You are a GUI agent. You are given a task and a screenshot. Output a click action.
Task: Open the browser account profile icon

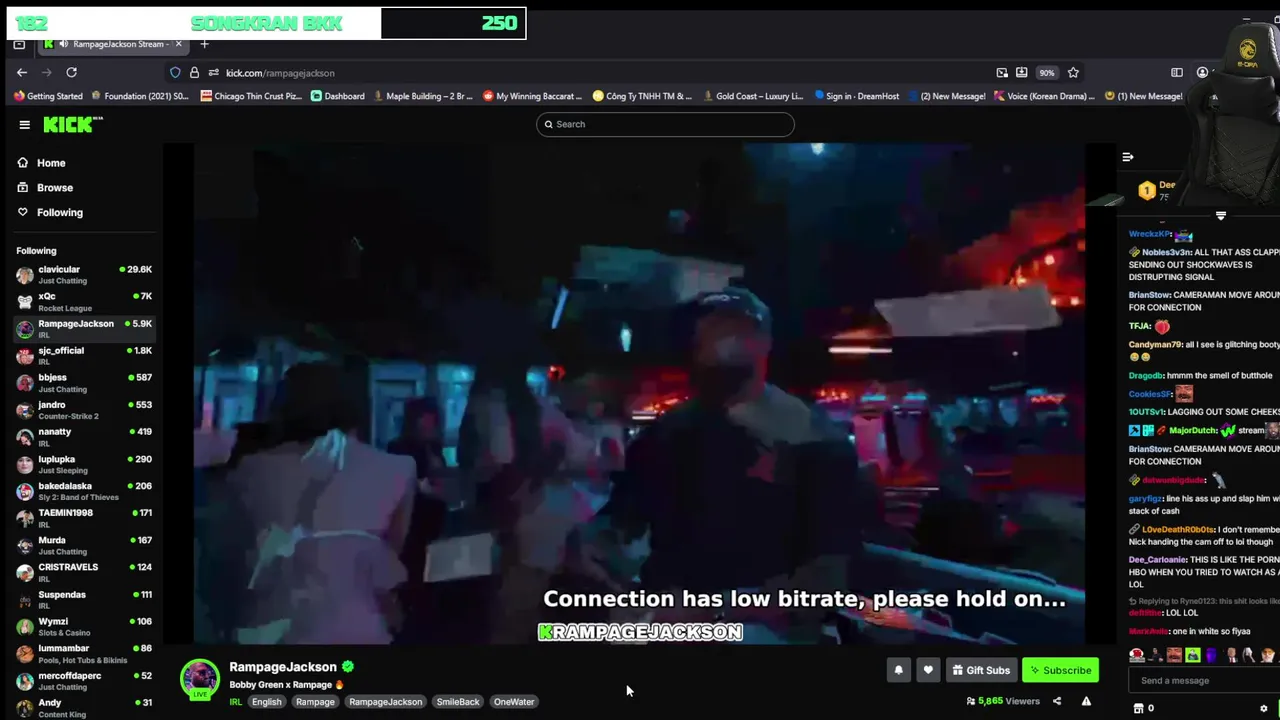pyautogui.click(x=1202, y=73)
